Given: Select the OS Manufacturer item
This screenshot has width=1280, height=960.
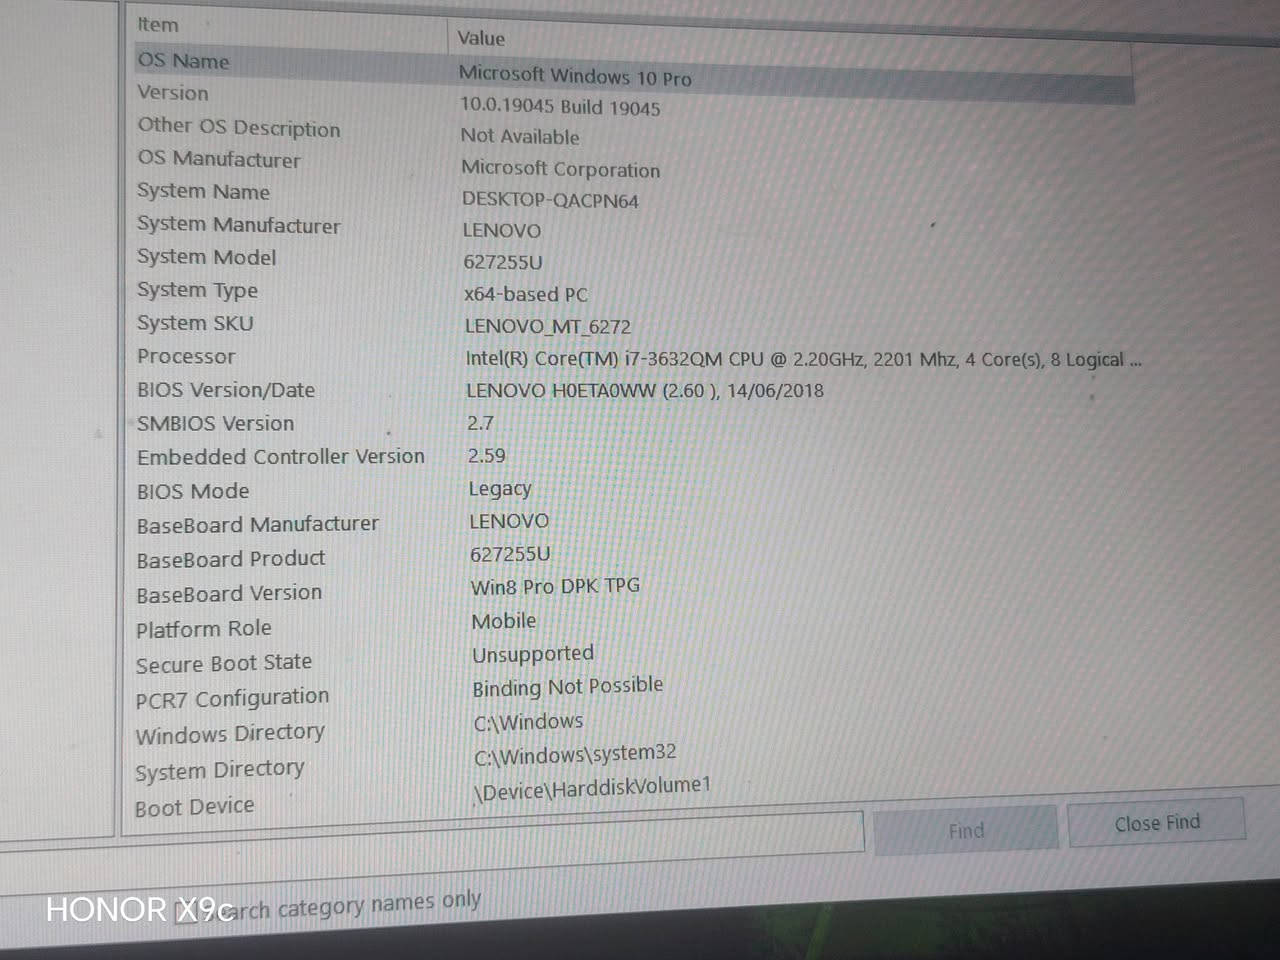Looking at the screenshot, I should [219, 159].
